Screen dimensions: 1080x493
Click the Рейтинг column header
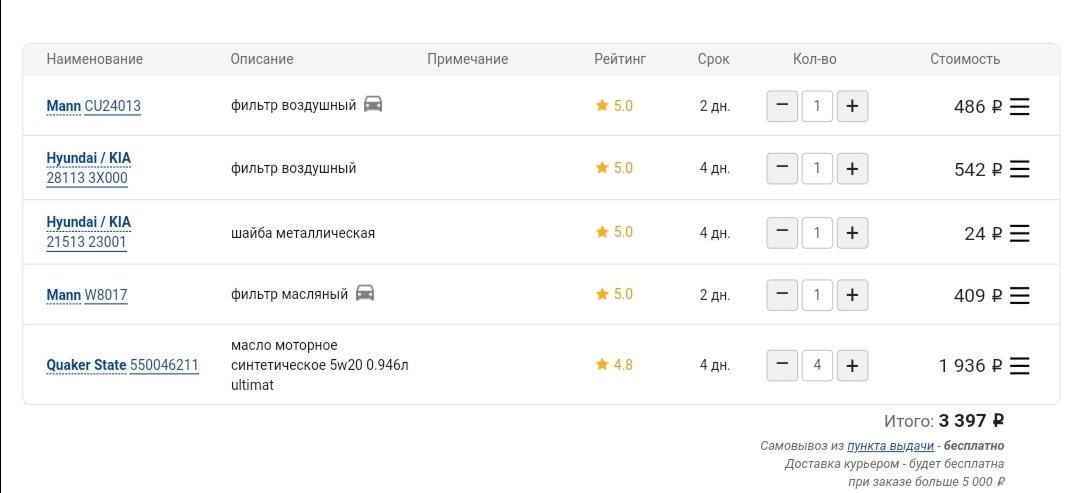[620, 59]
